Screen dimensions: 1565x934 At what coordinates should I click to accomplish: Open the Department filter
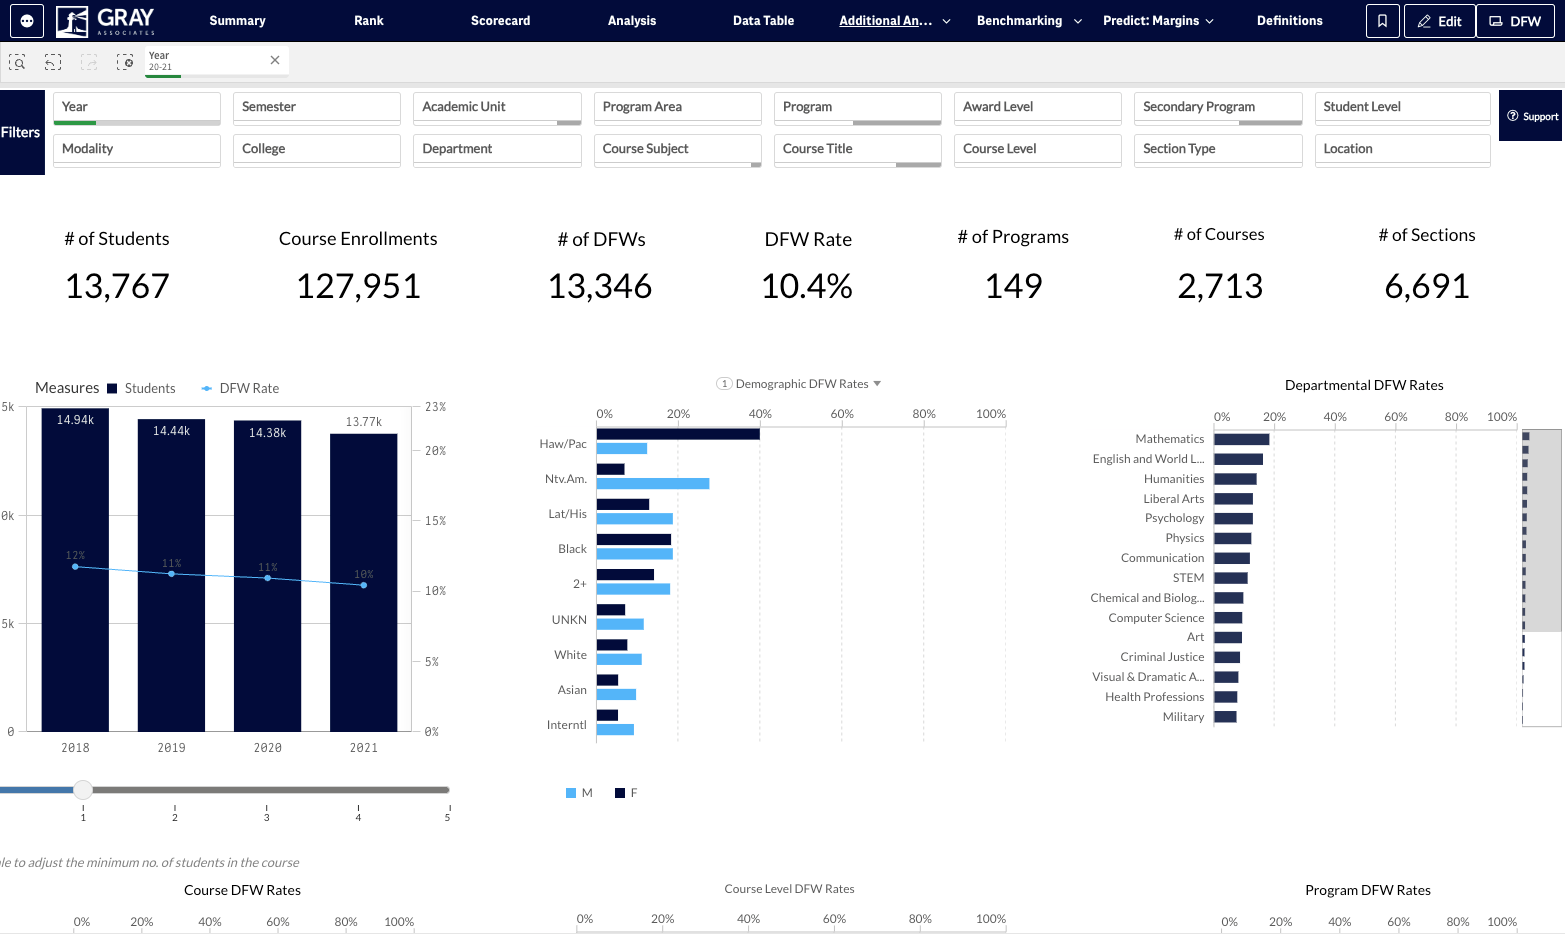pos(497,150)
